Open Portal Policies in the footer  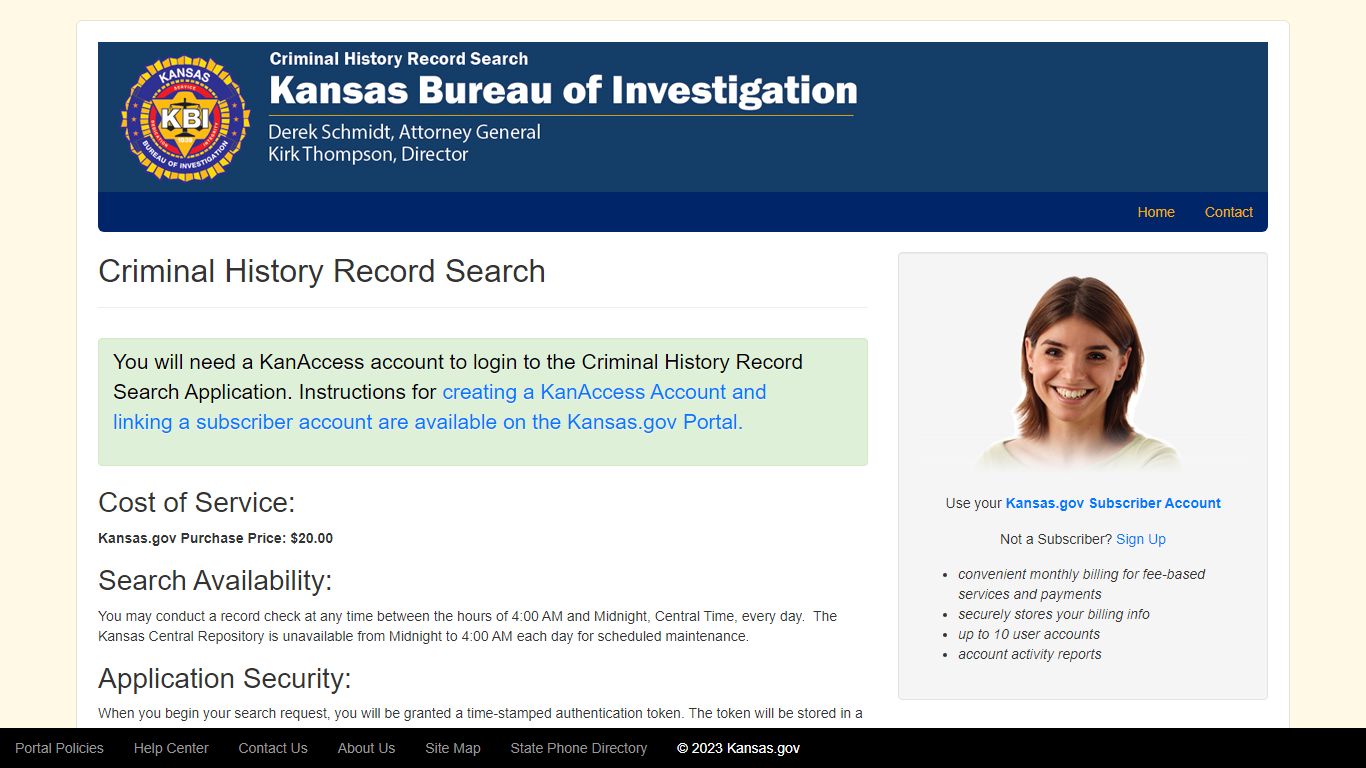coord(59,748)
